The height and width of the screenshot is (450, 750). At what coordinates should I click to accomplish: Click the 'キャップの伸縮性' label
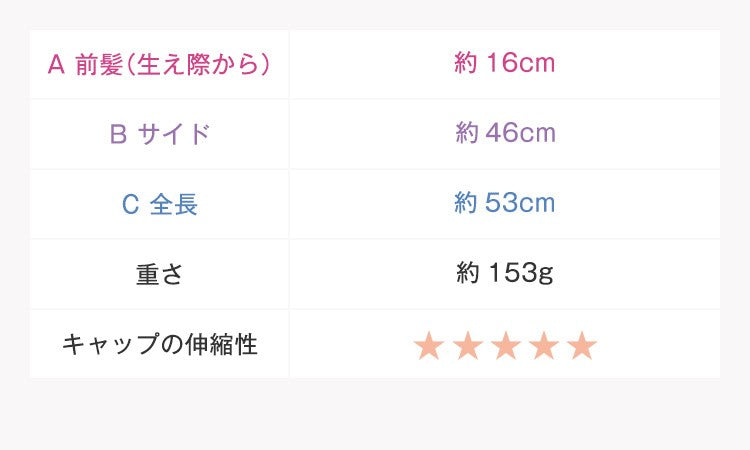point(160,345)
